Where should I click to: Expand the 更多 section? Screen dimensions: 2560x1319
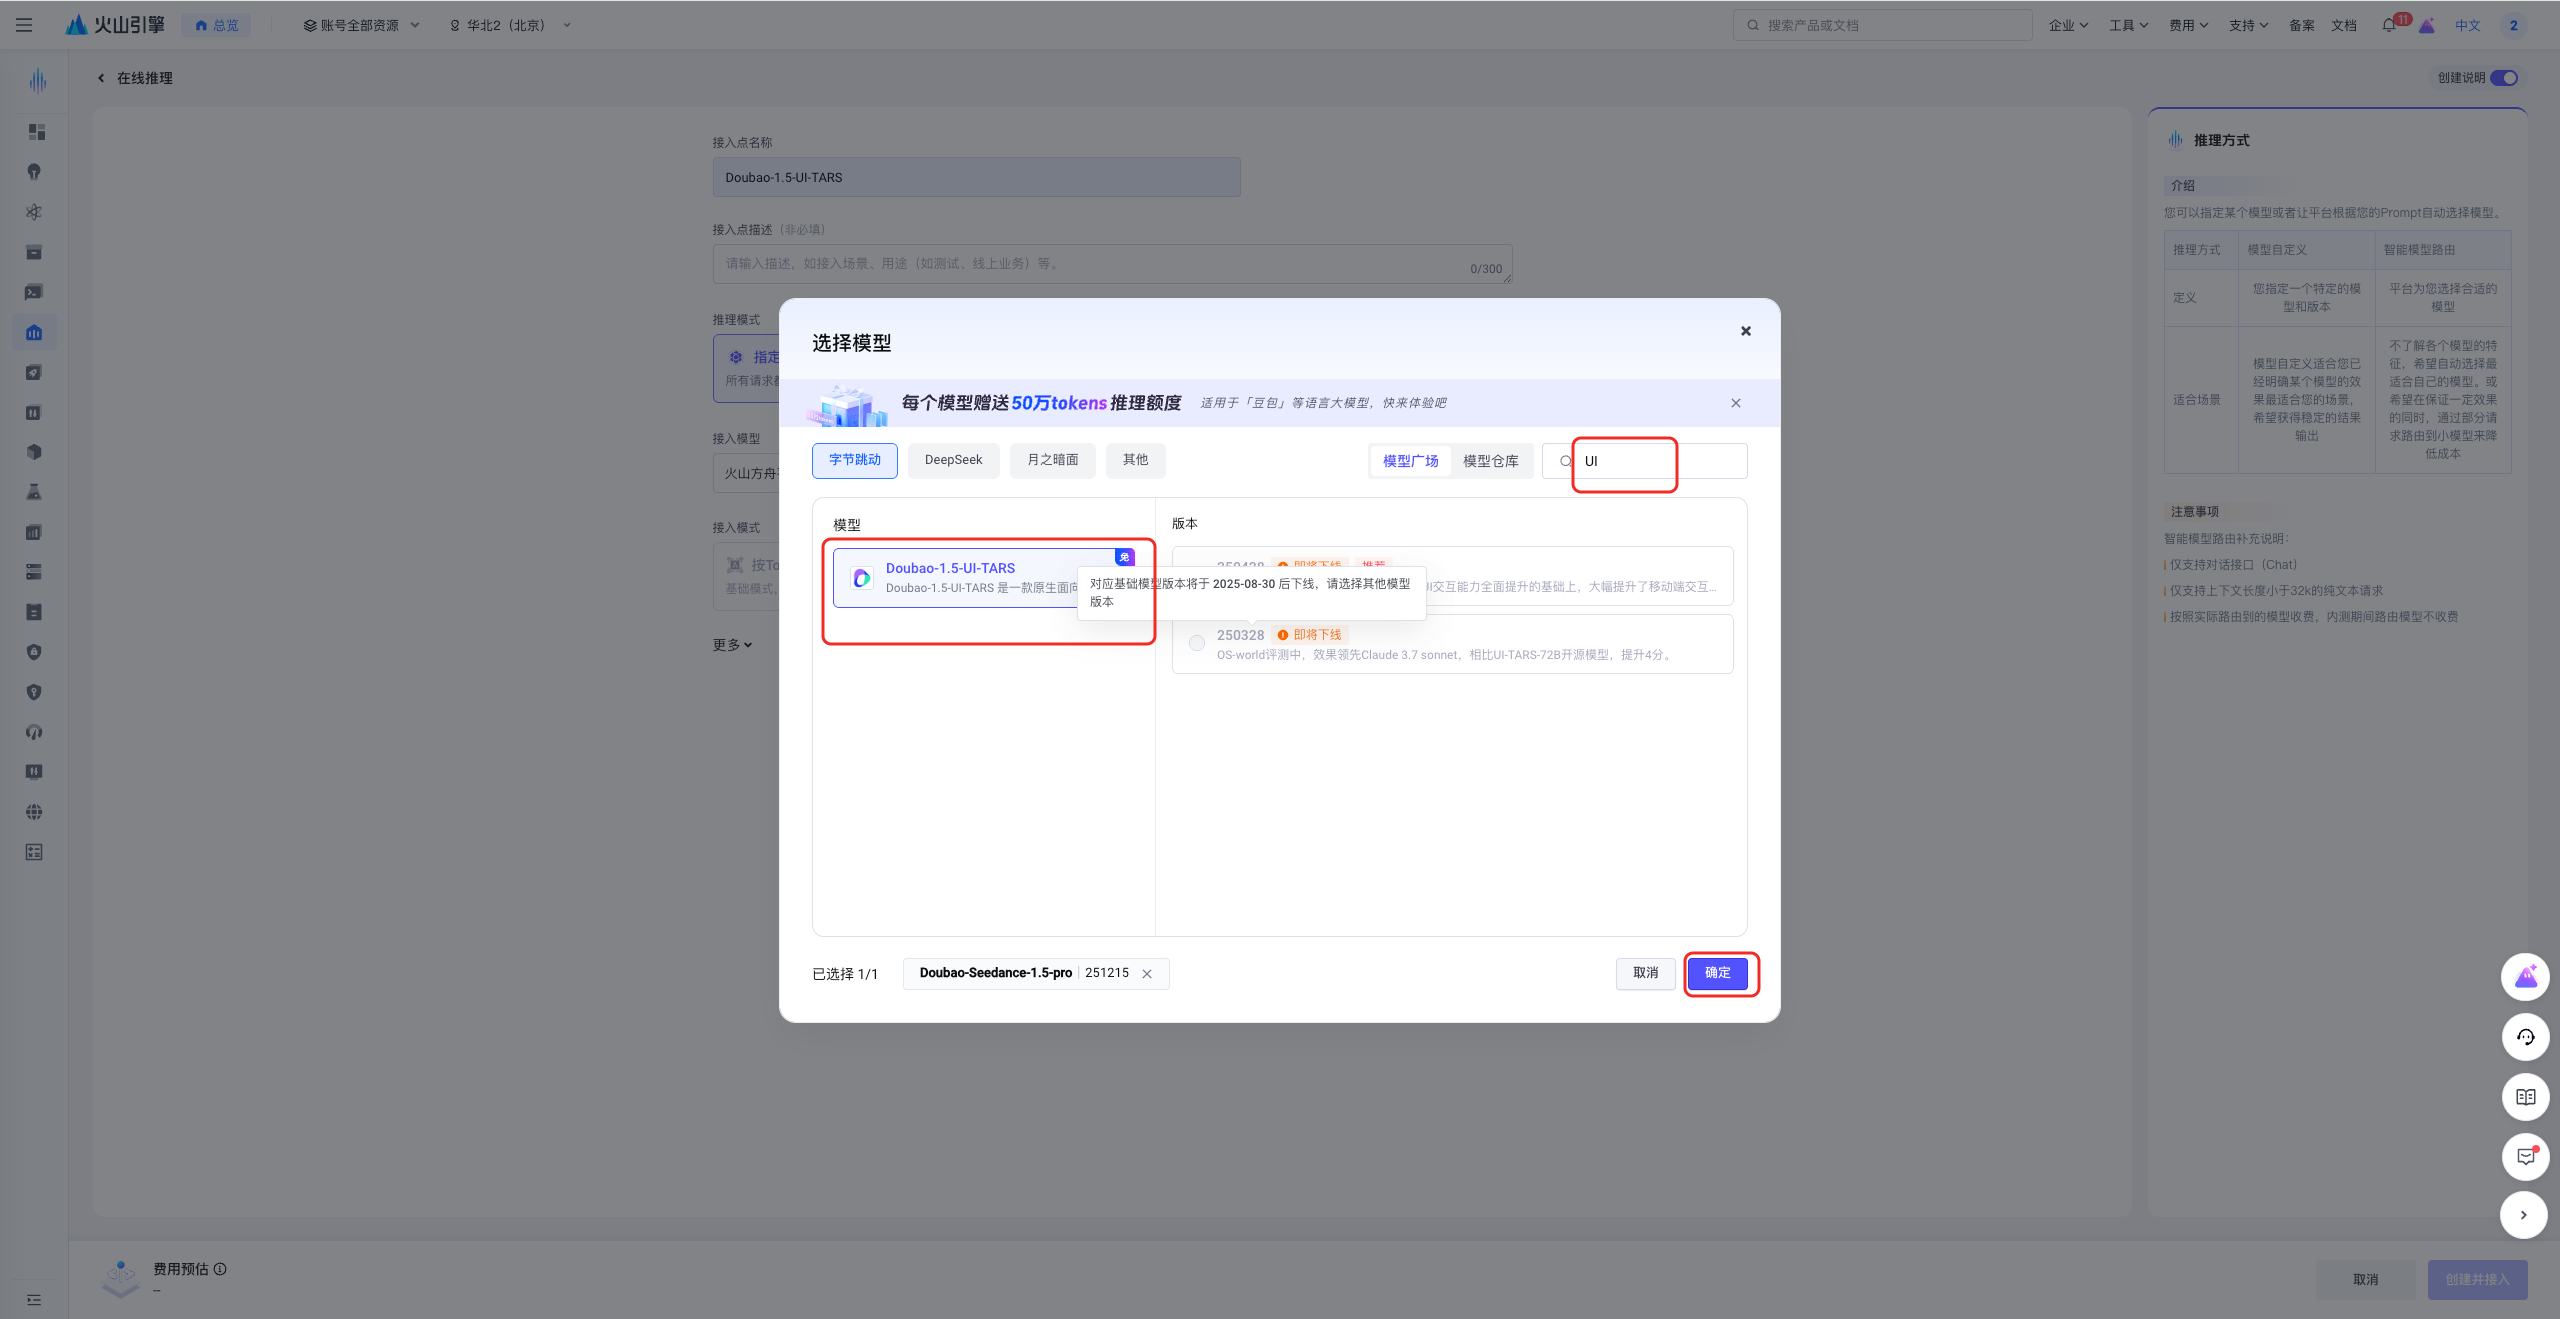732,645
